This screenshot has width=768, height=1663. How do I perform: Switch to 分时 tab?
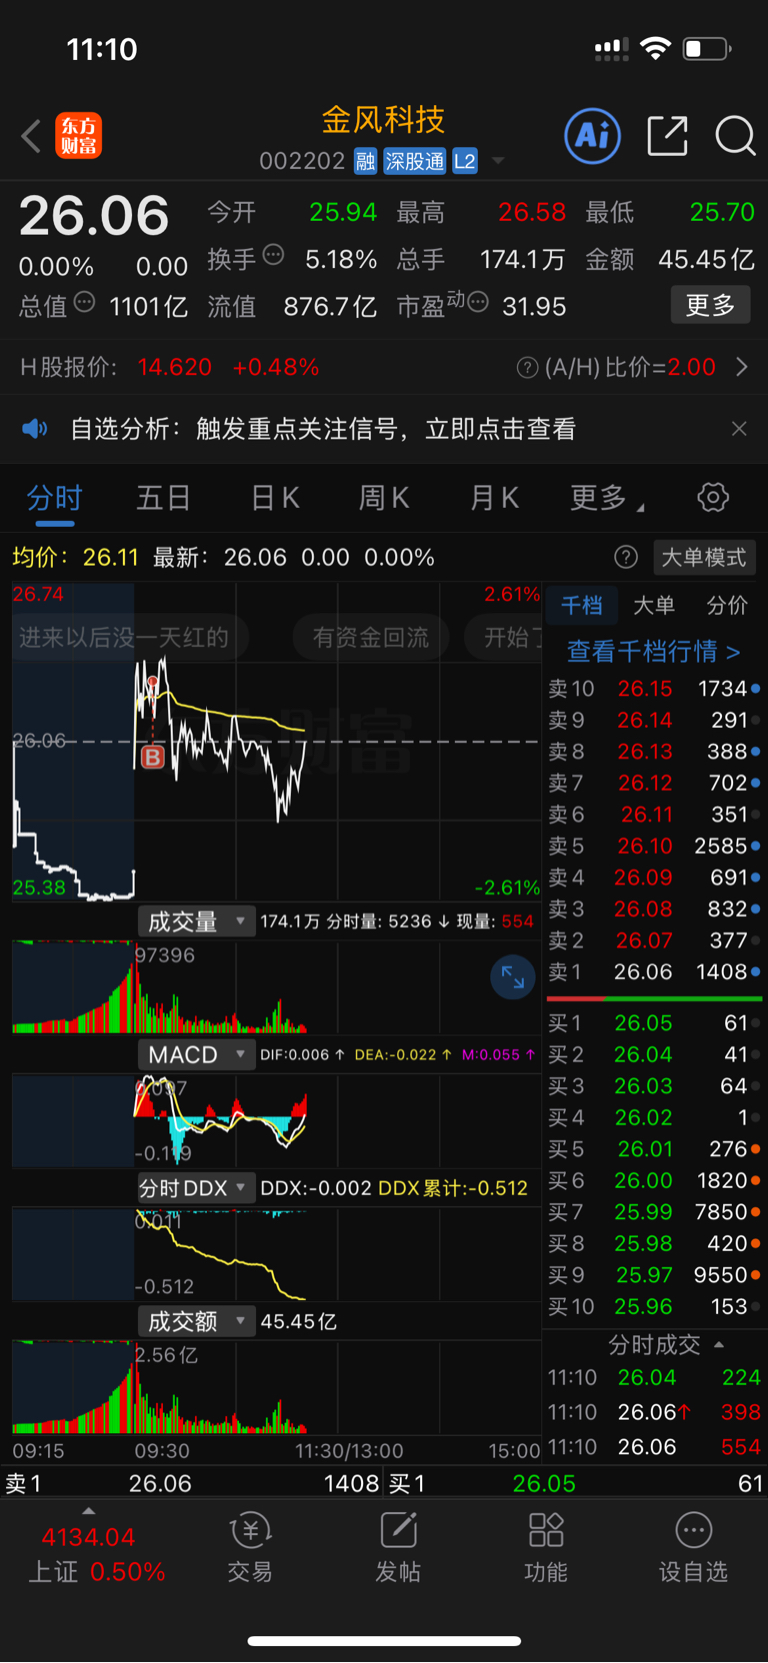54,498
